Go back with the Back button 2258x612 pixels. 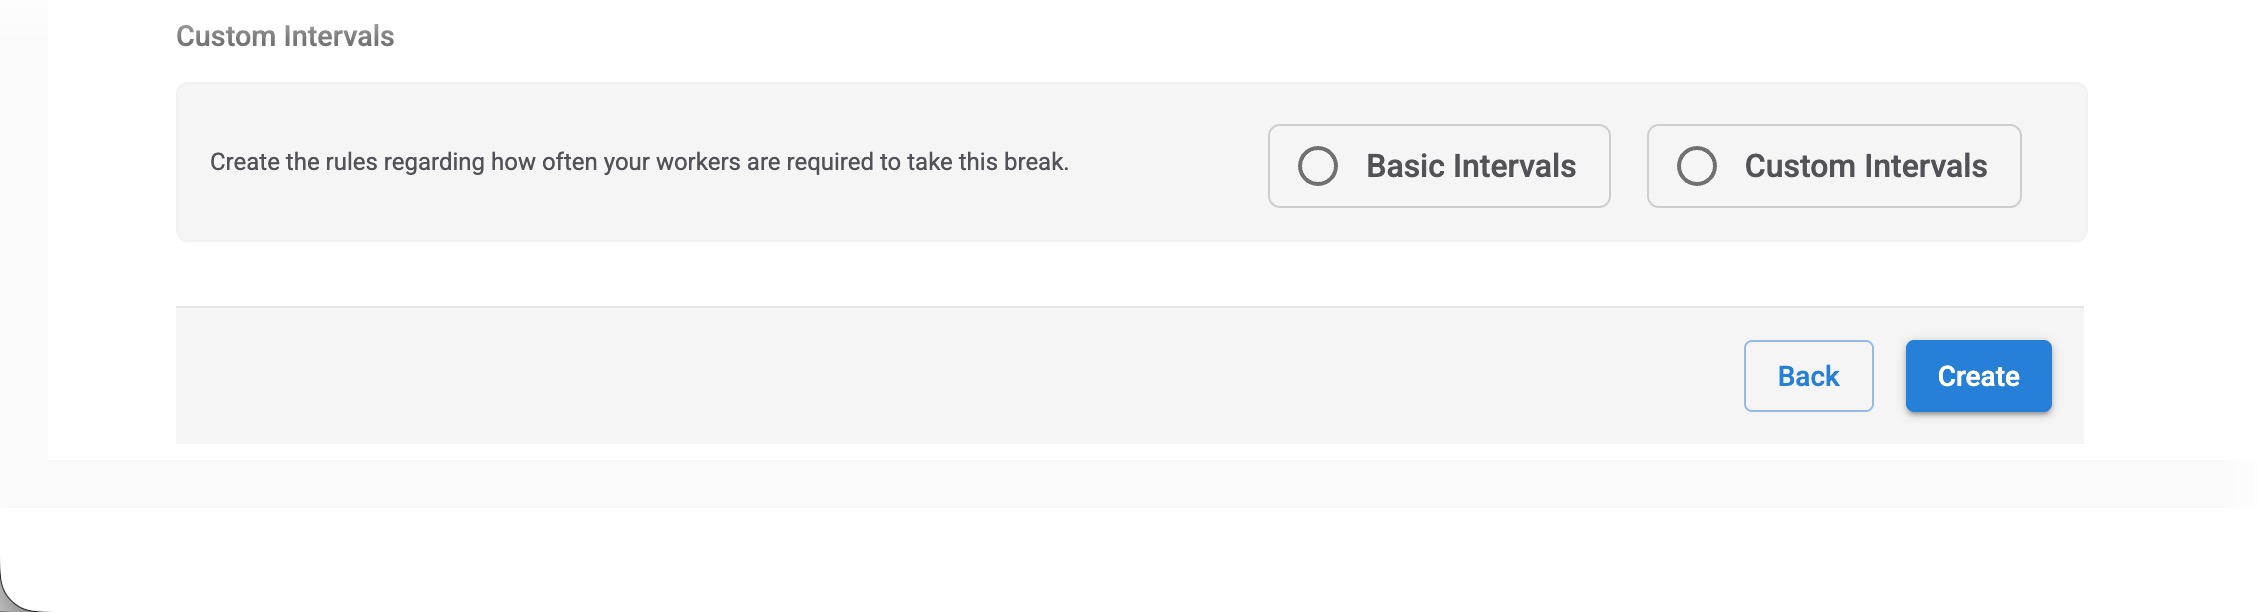point(1808,376)
